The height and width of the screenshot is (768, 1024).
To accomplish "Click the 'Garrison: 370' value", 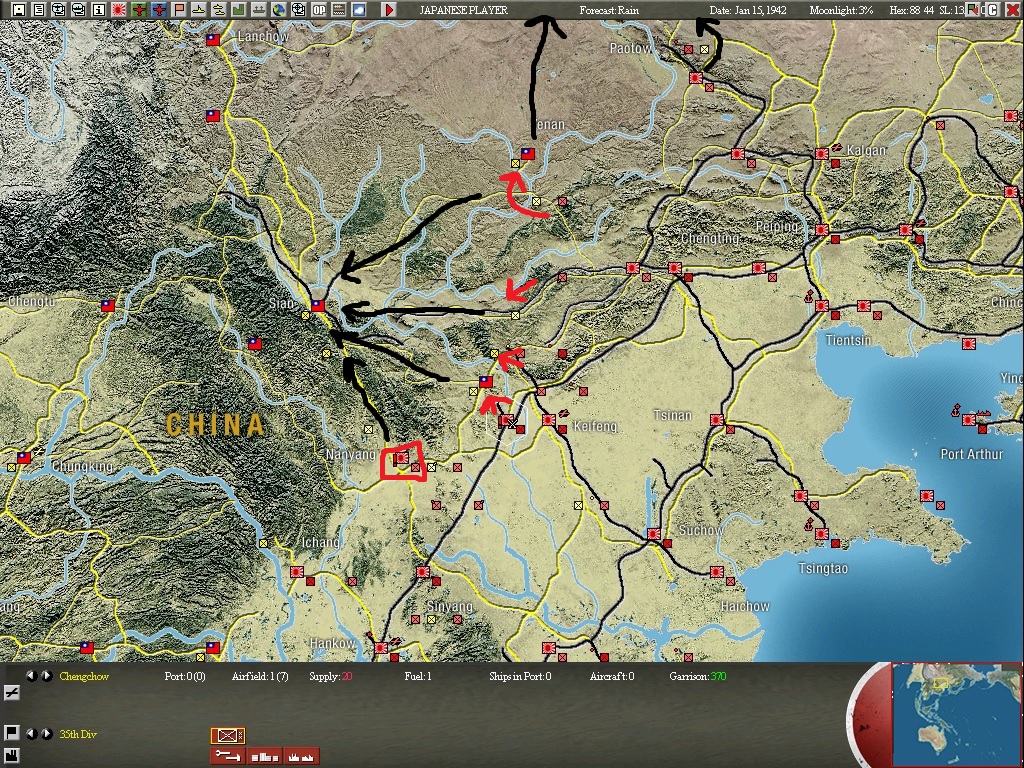I will tap(697, 677).
